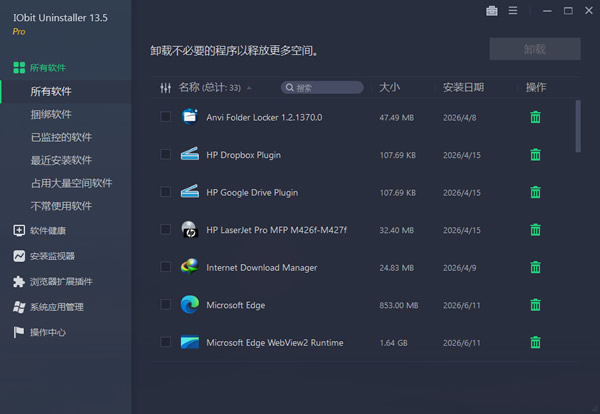Open 安装监视器 section
Screen dimensions: 600x414
pyautogui.click(x=52, y=256)
